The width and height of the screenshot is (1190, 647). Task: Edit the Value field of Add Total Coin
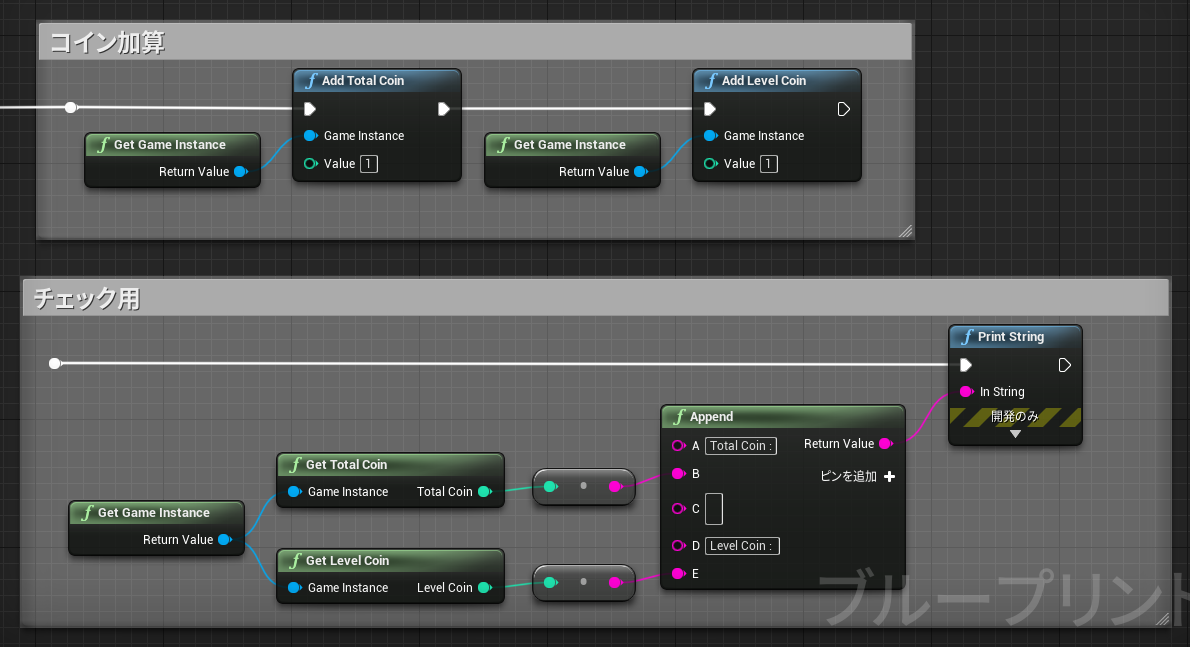(x=369, y=164)
